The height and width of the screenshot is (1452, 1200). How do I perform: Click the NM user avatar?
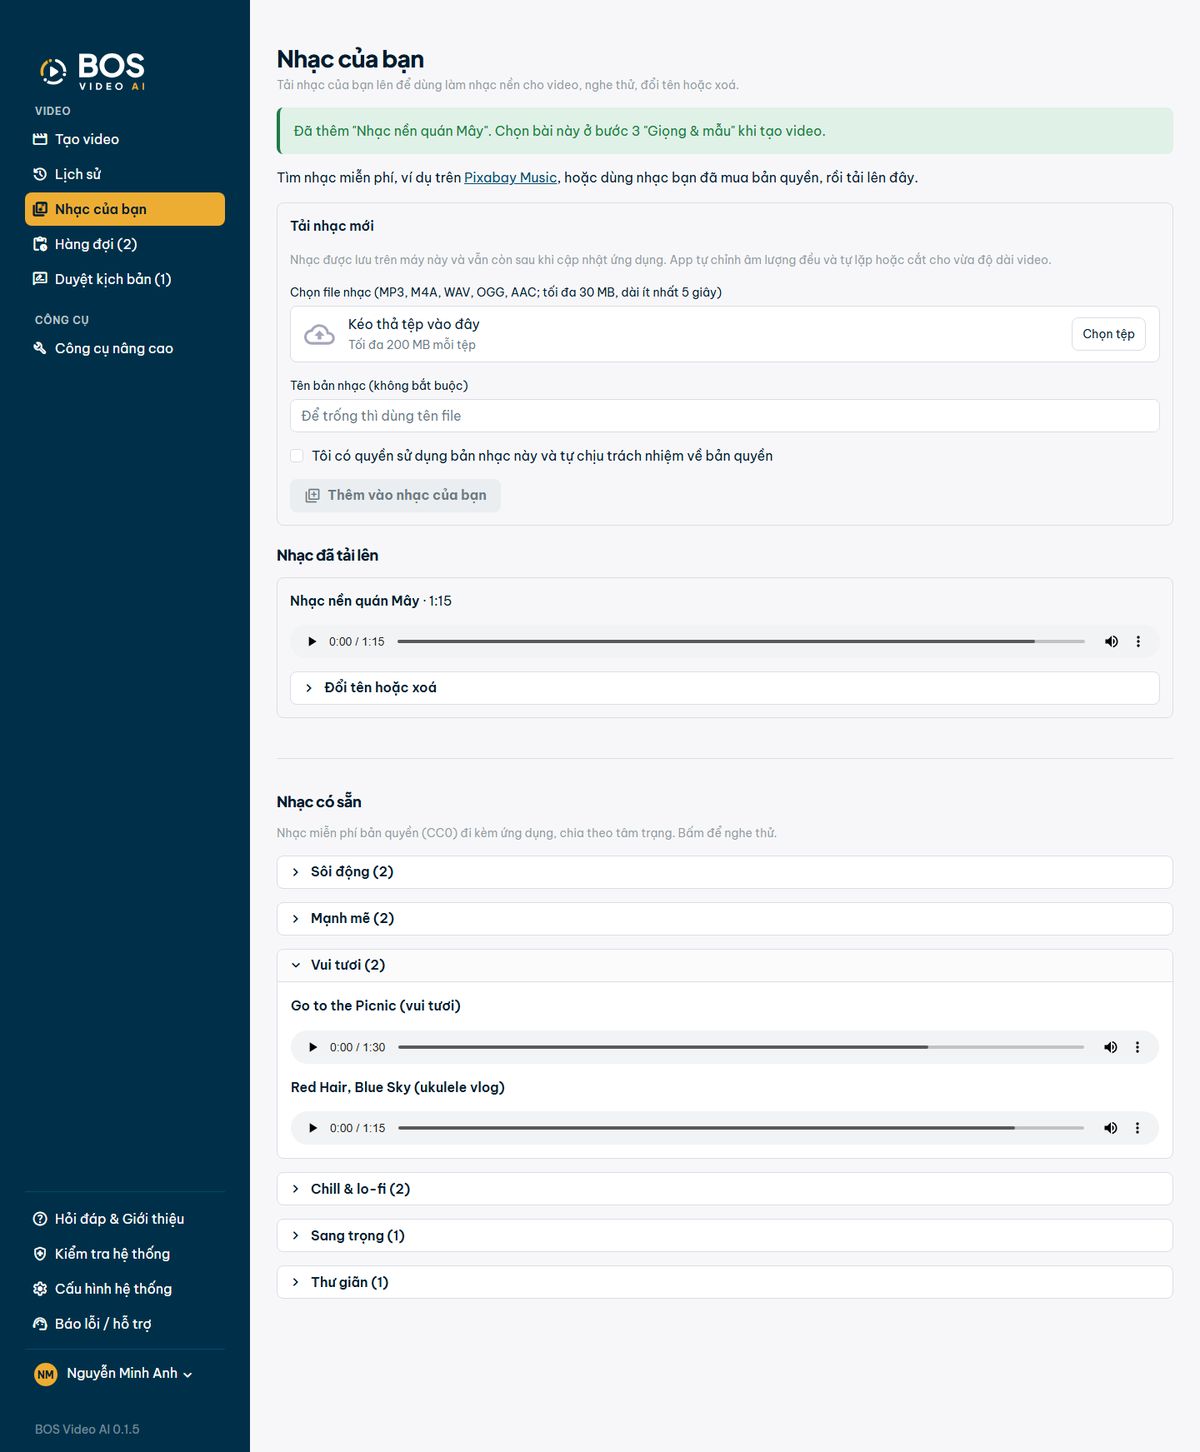(x=46, y=1374)
